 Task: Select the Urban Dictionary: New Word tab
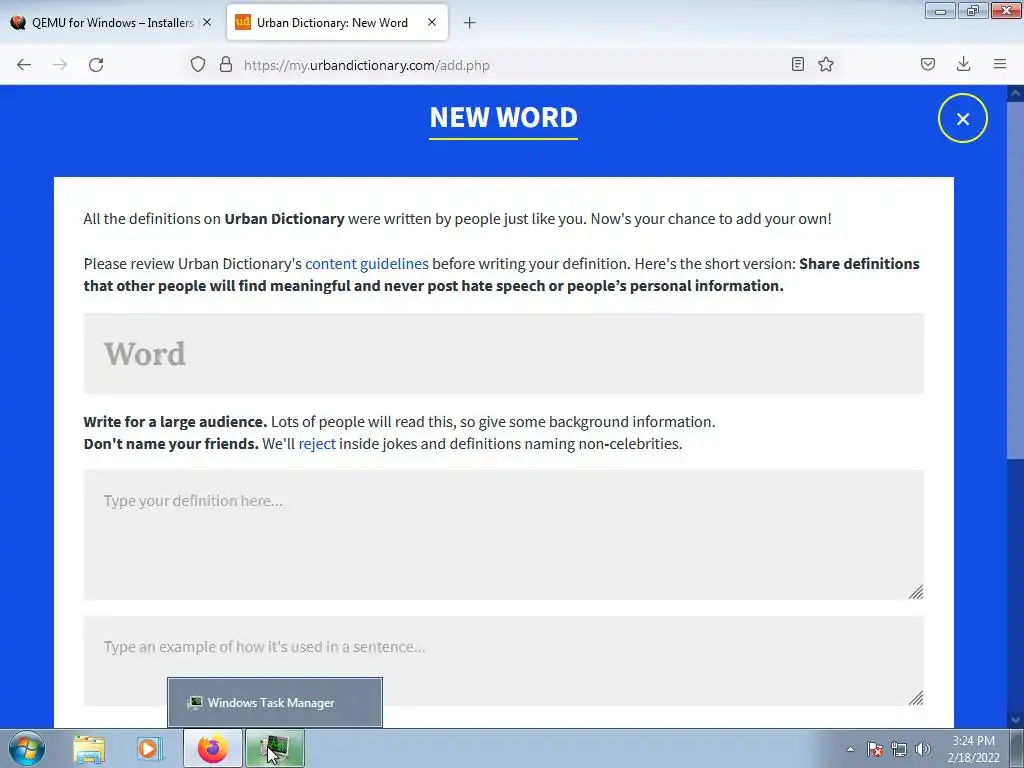pos(338,22)
